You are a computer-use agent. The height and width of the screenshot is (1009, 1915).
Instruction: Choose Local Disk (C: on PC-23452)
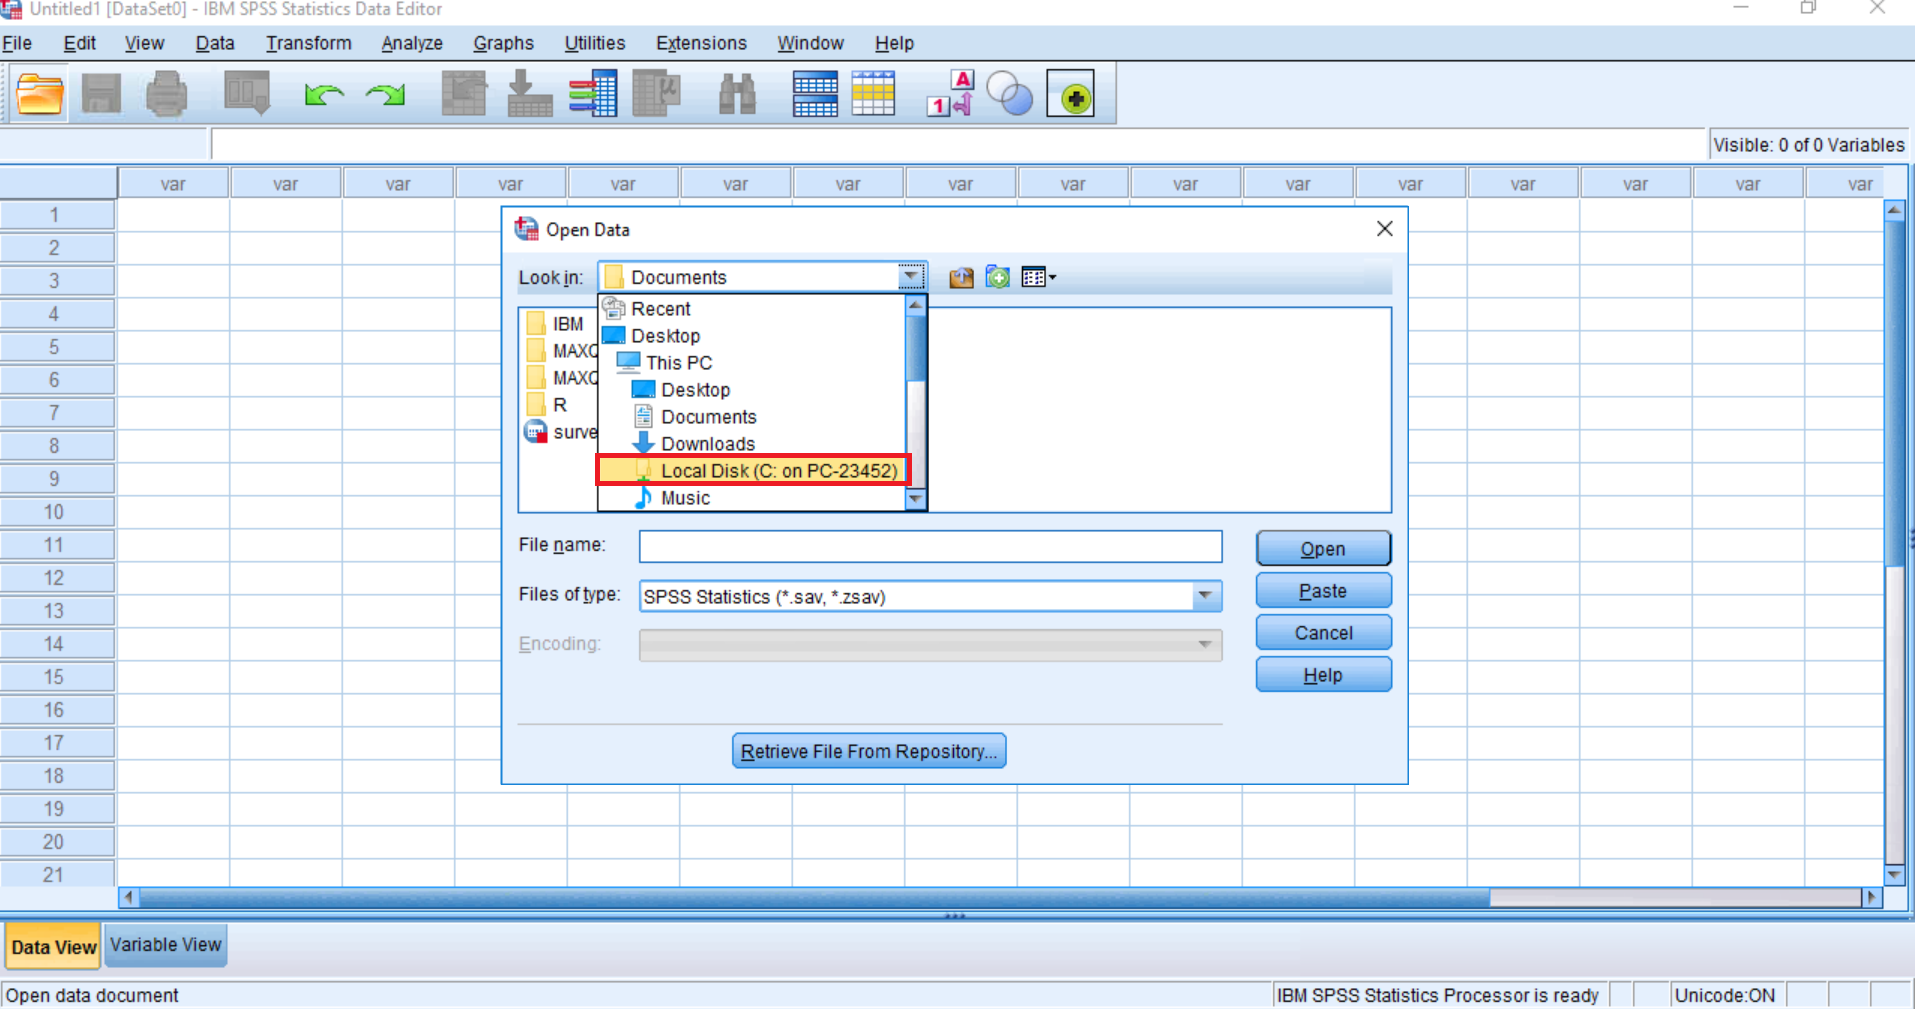click(x=753, y=470)
